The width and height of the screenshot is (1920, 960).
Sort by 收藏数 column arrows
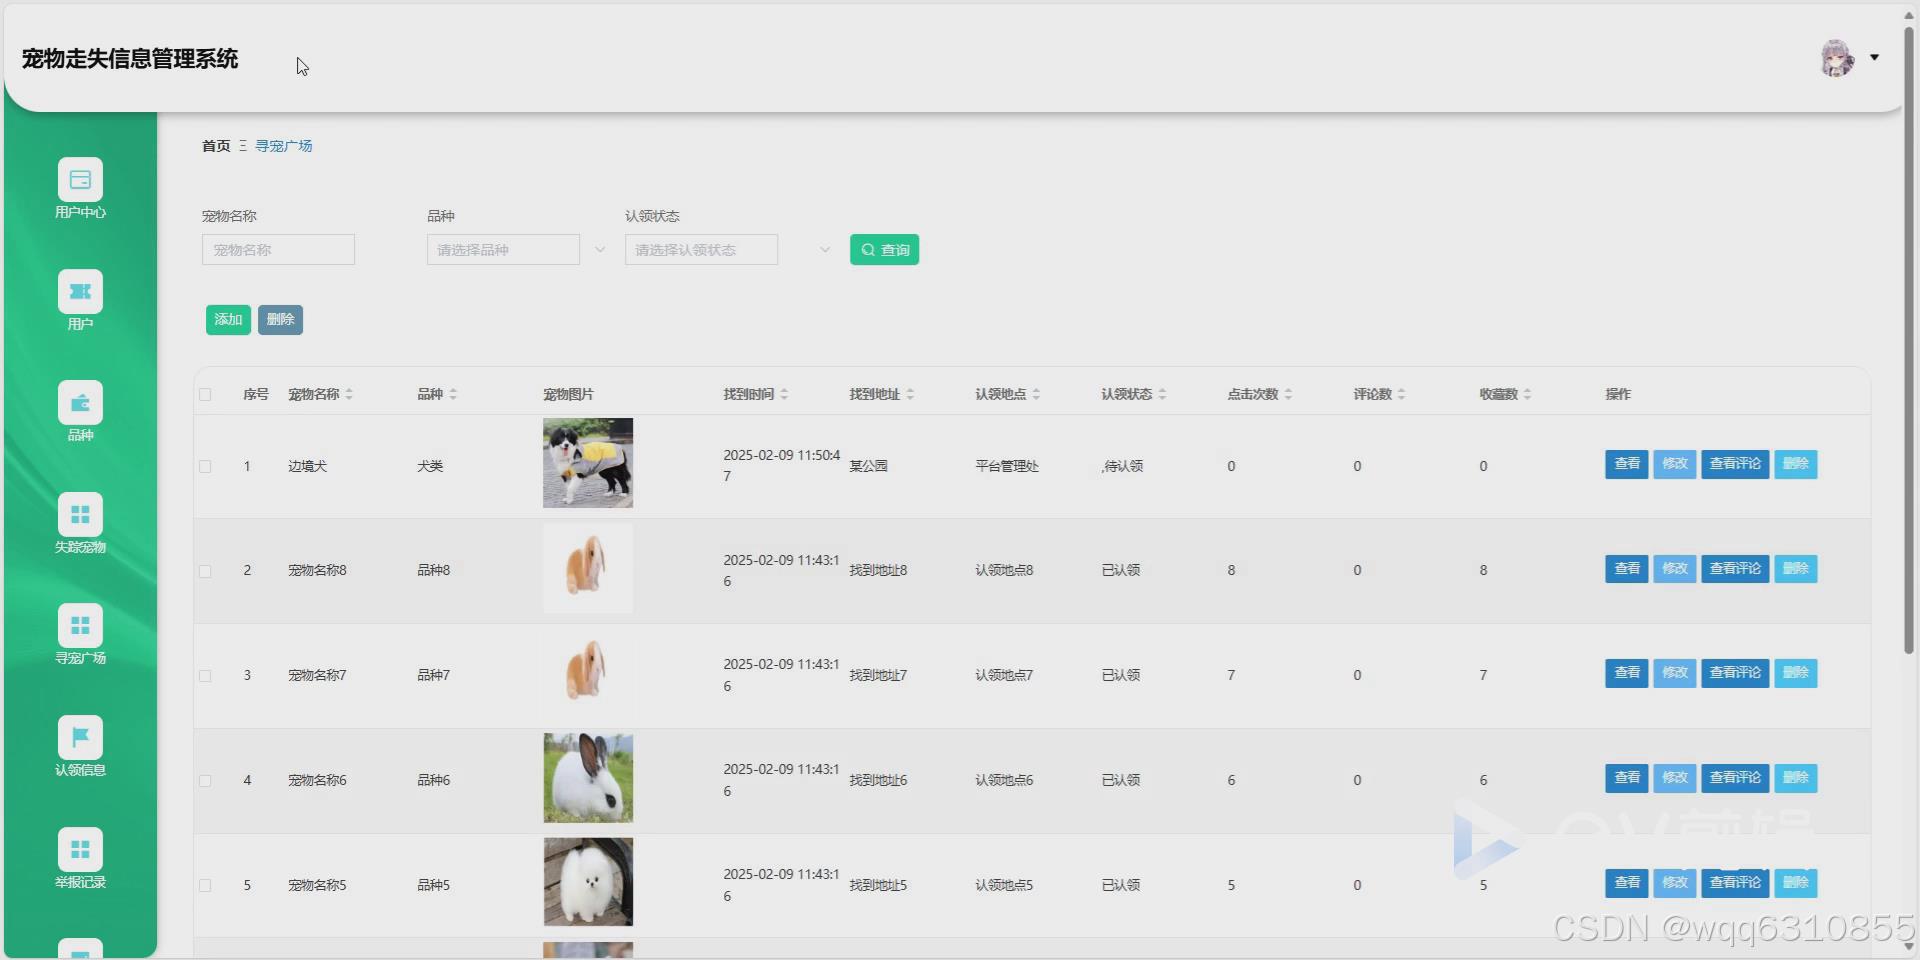point(1527,394)
